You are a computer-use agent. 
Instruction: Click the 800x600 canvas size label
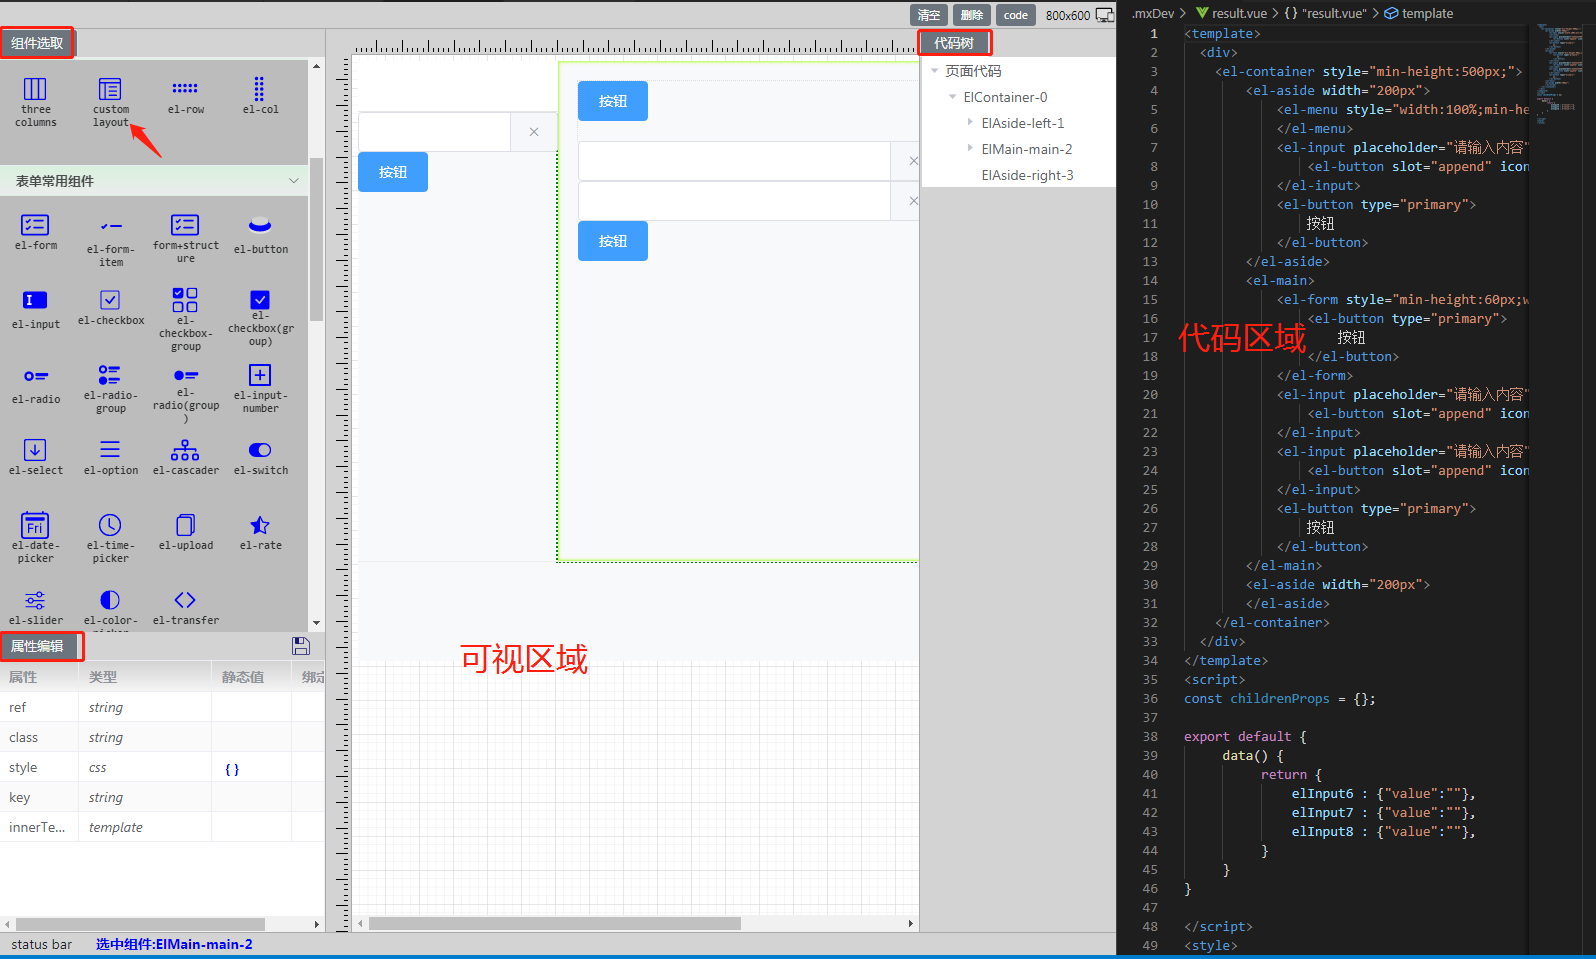(1067, 15)
